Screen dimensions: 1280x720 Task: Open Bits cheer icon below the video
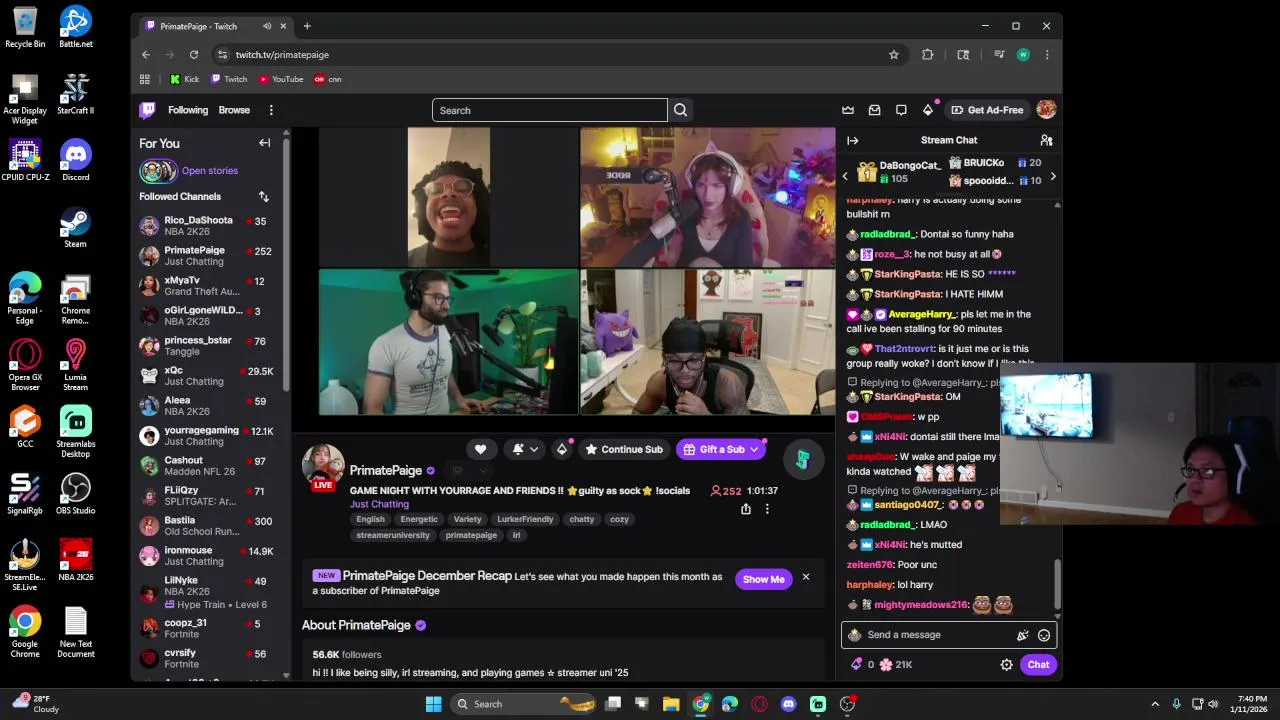pos(562,449)
